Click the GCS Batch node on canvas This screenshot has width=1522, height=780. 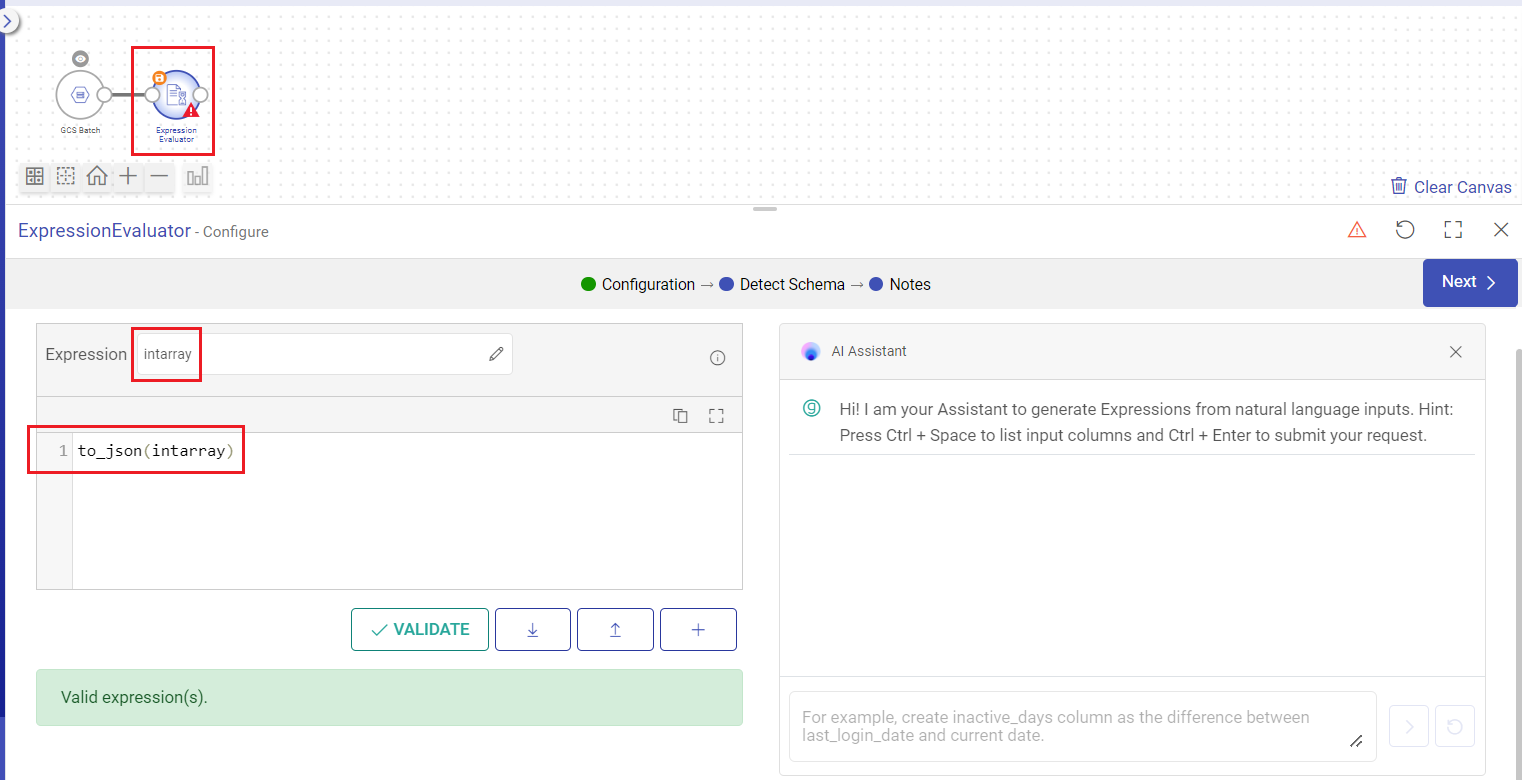coord(79,95)
